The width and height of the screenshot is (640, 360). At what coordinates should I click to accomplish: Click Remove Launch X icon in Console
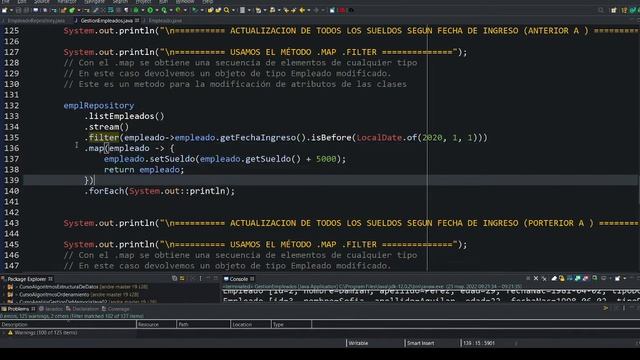pyautogui.click(x=536, y=278)
